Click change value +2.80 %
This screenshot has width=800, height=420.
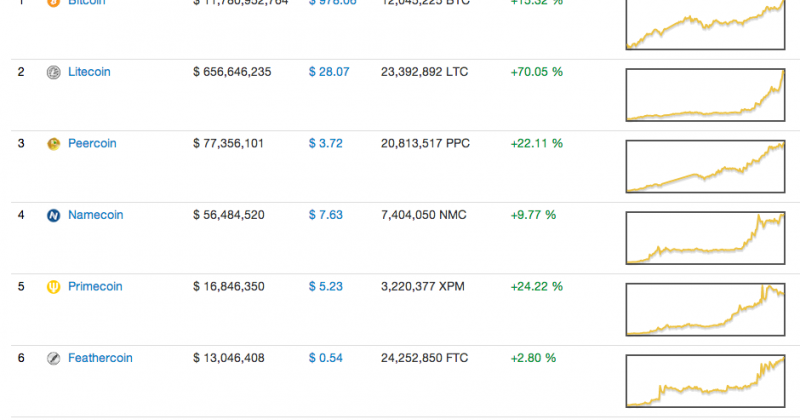pos(533,358)
